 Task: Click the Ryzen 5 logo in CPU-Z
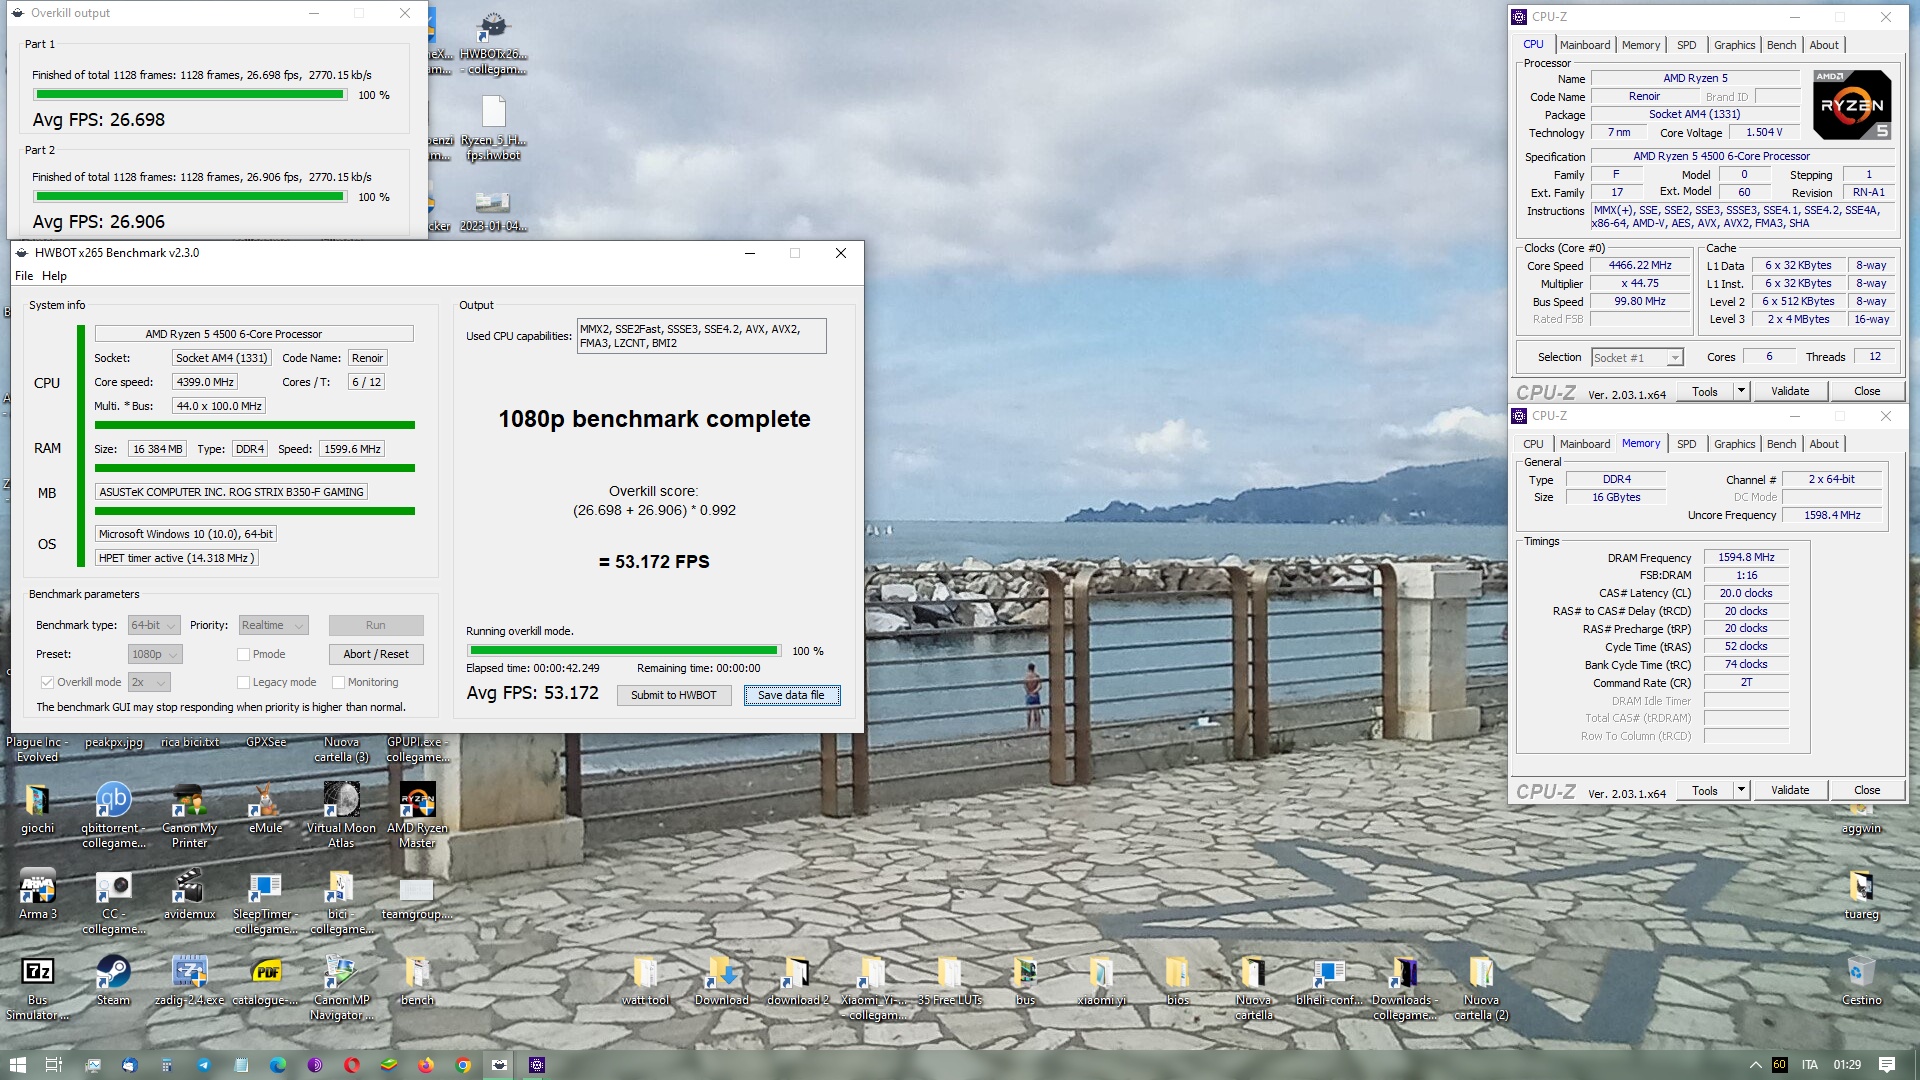point(1852,104)
